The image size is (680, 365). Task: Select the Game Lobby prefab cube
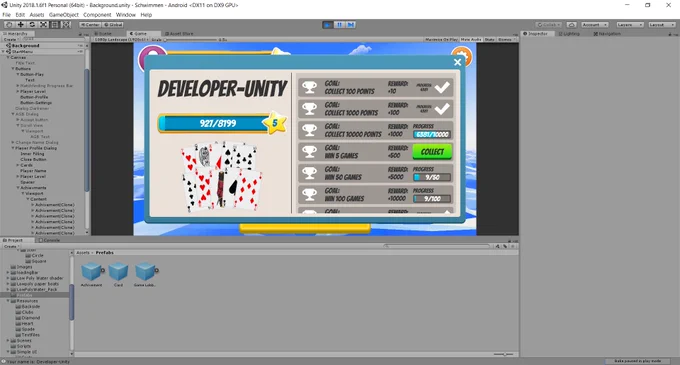coord(145,271)
